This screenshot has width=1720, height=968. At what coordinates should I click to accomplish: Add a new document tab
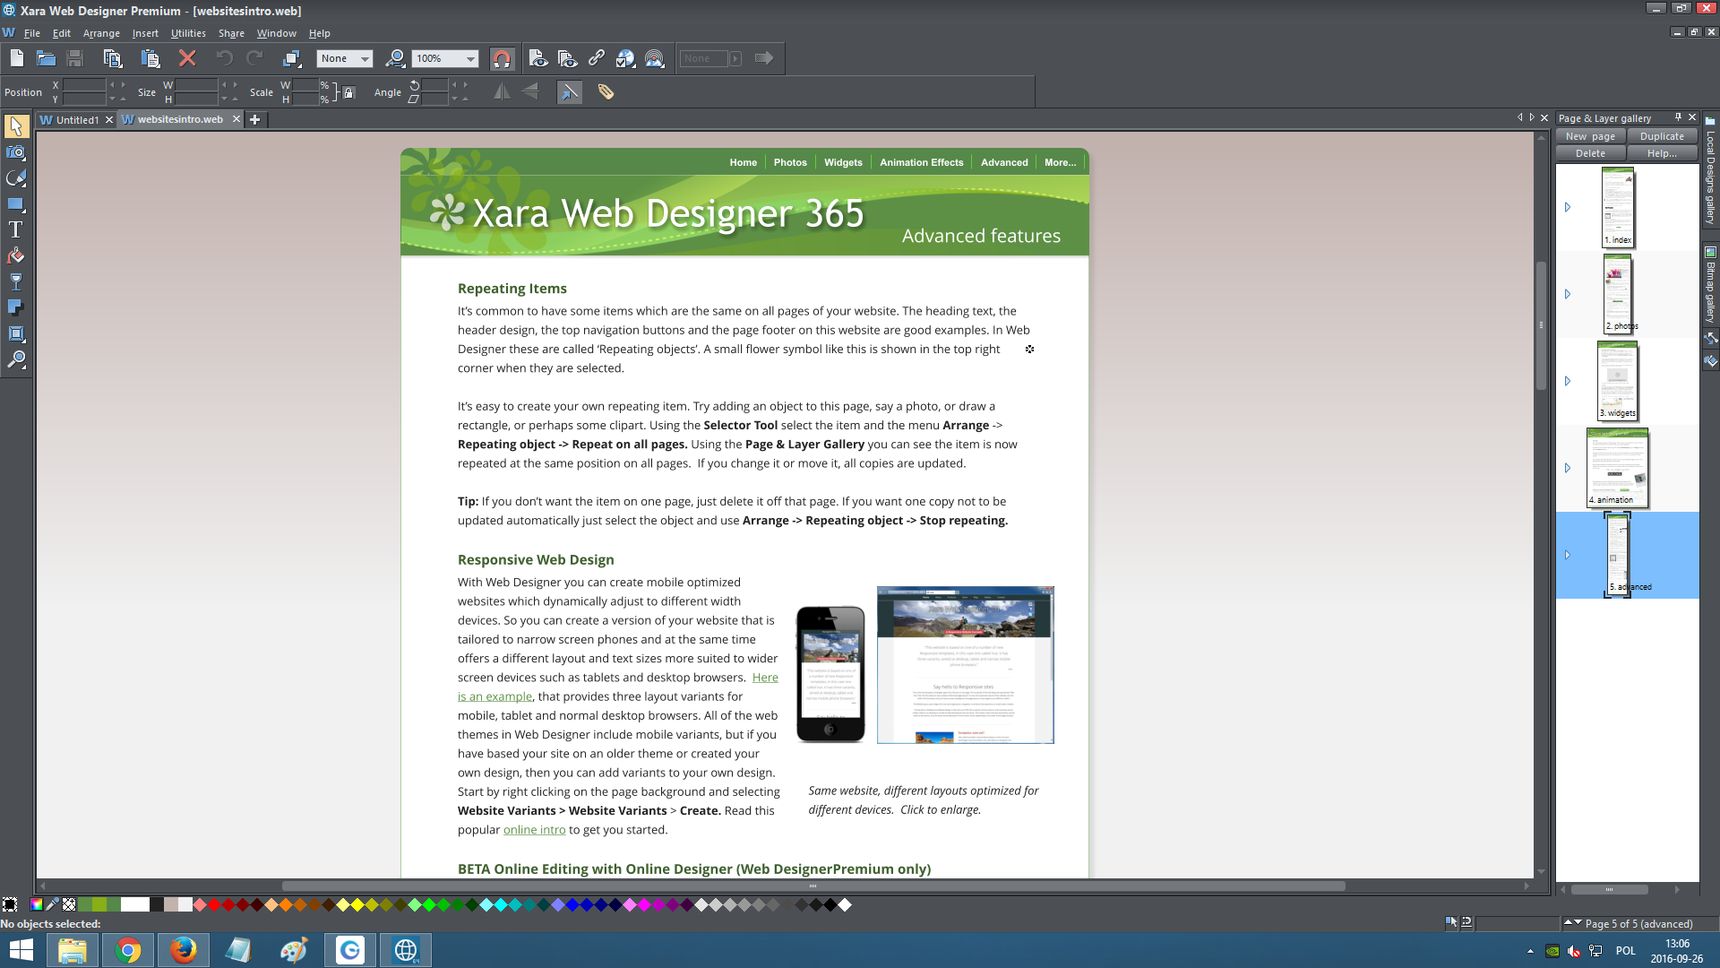(255, 119)
